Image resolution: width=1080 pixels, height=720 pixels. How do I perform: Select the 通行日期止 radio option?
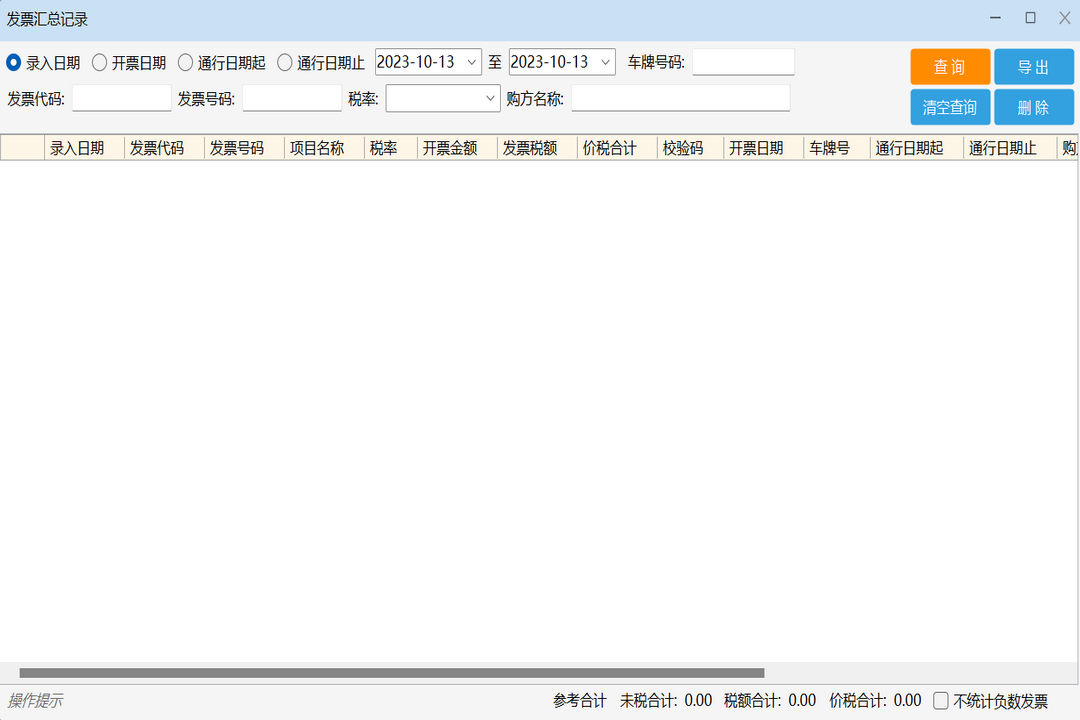[284, 61]
